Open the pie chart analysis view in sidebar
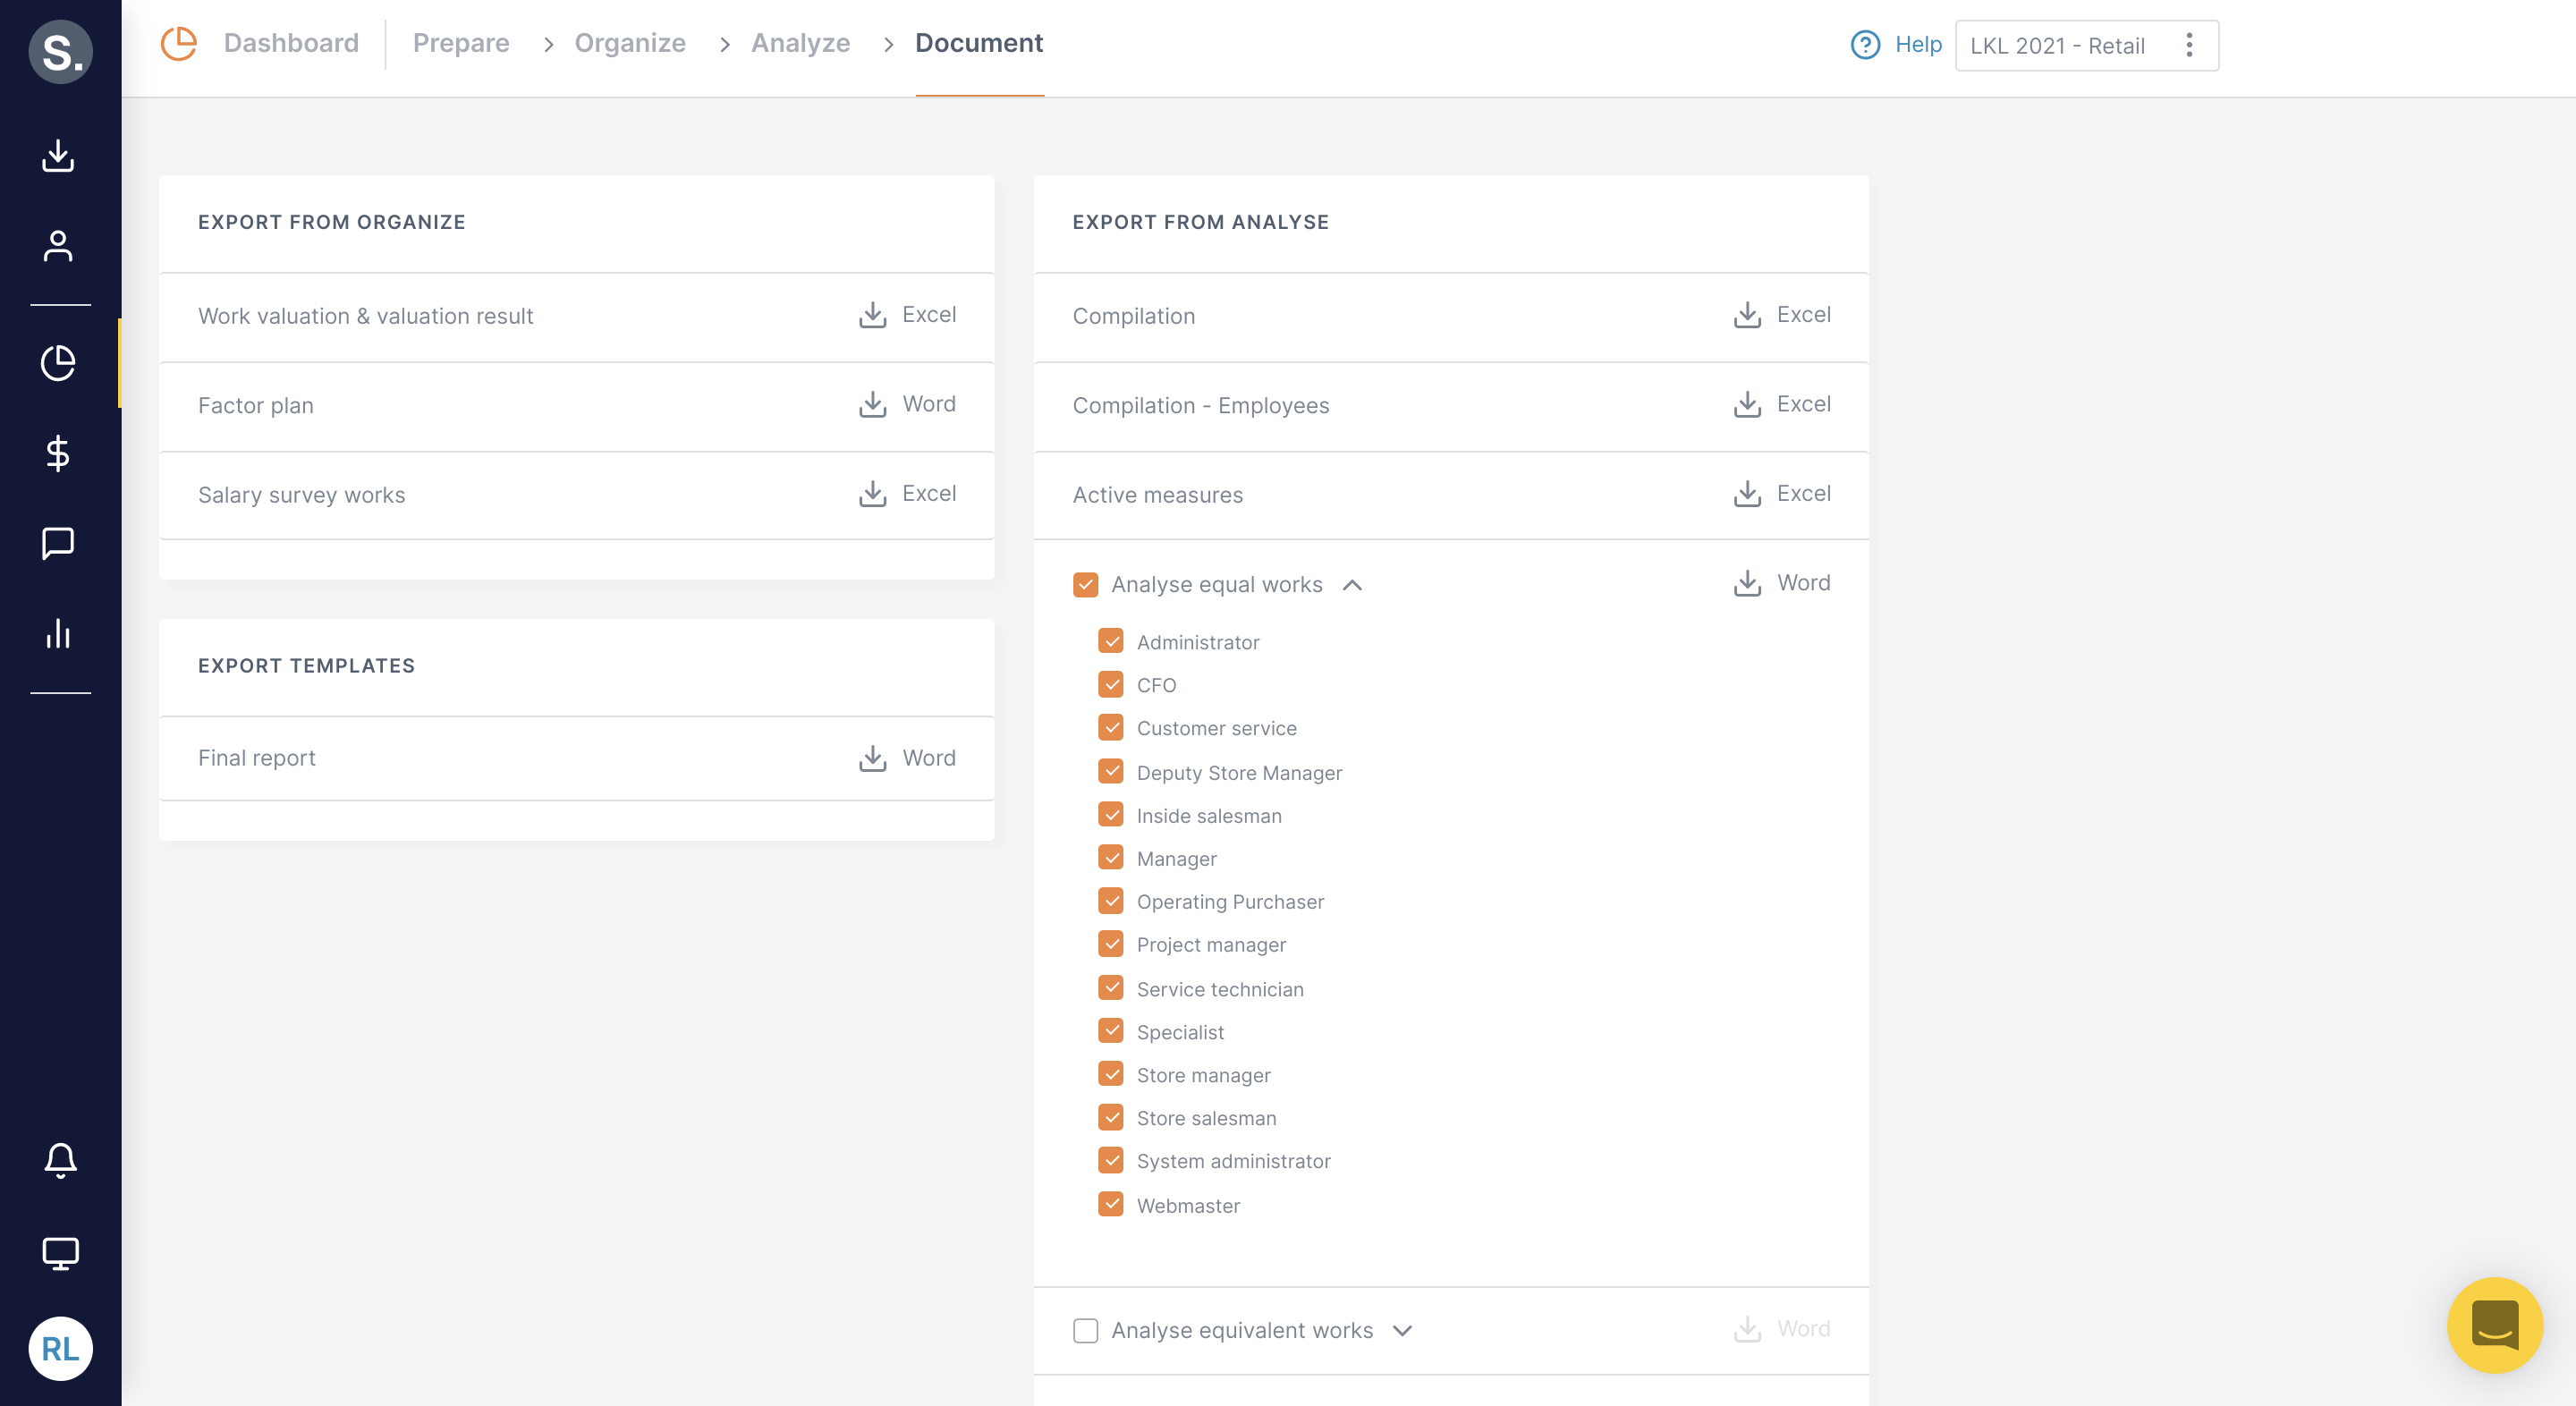 pyautogui.click(x=59, y=364)
